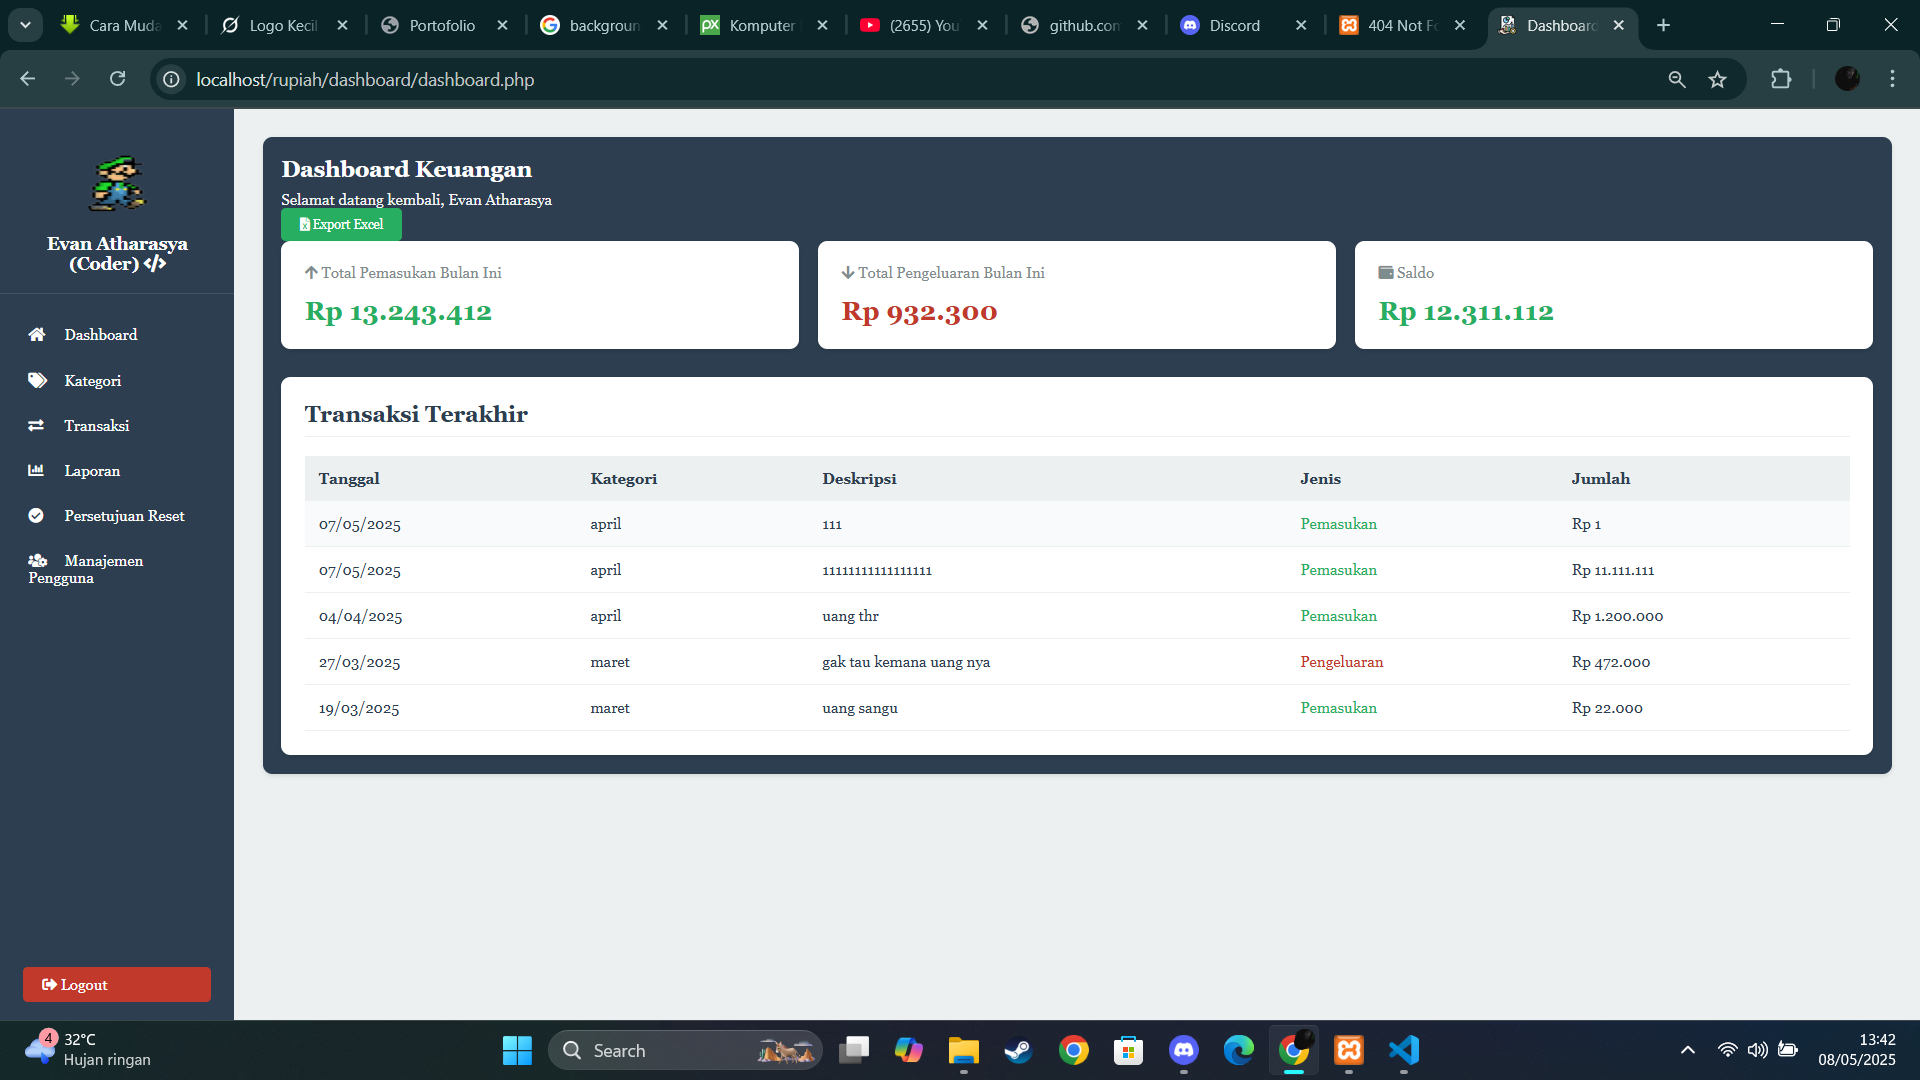Open a new browser tab

pos(1663,25)
